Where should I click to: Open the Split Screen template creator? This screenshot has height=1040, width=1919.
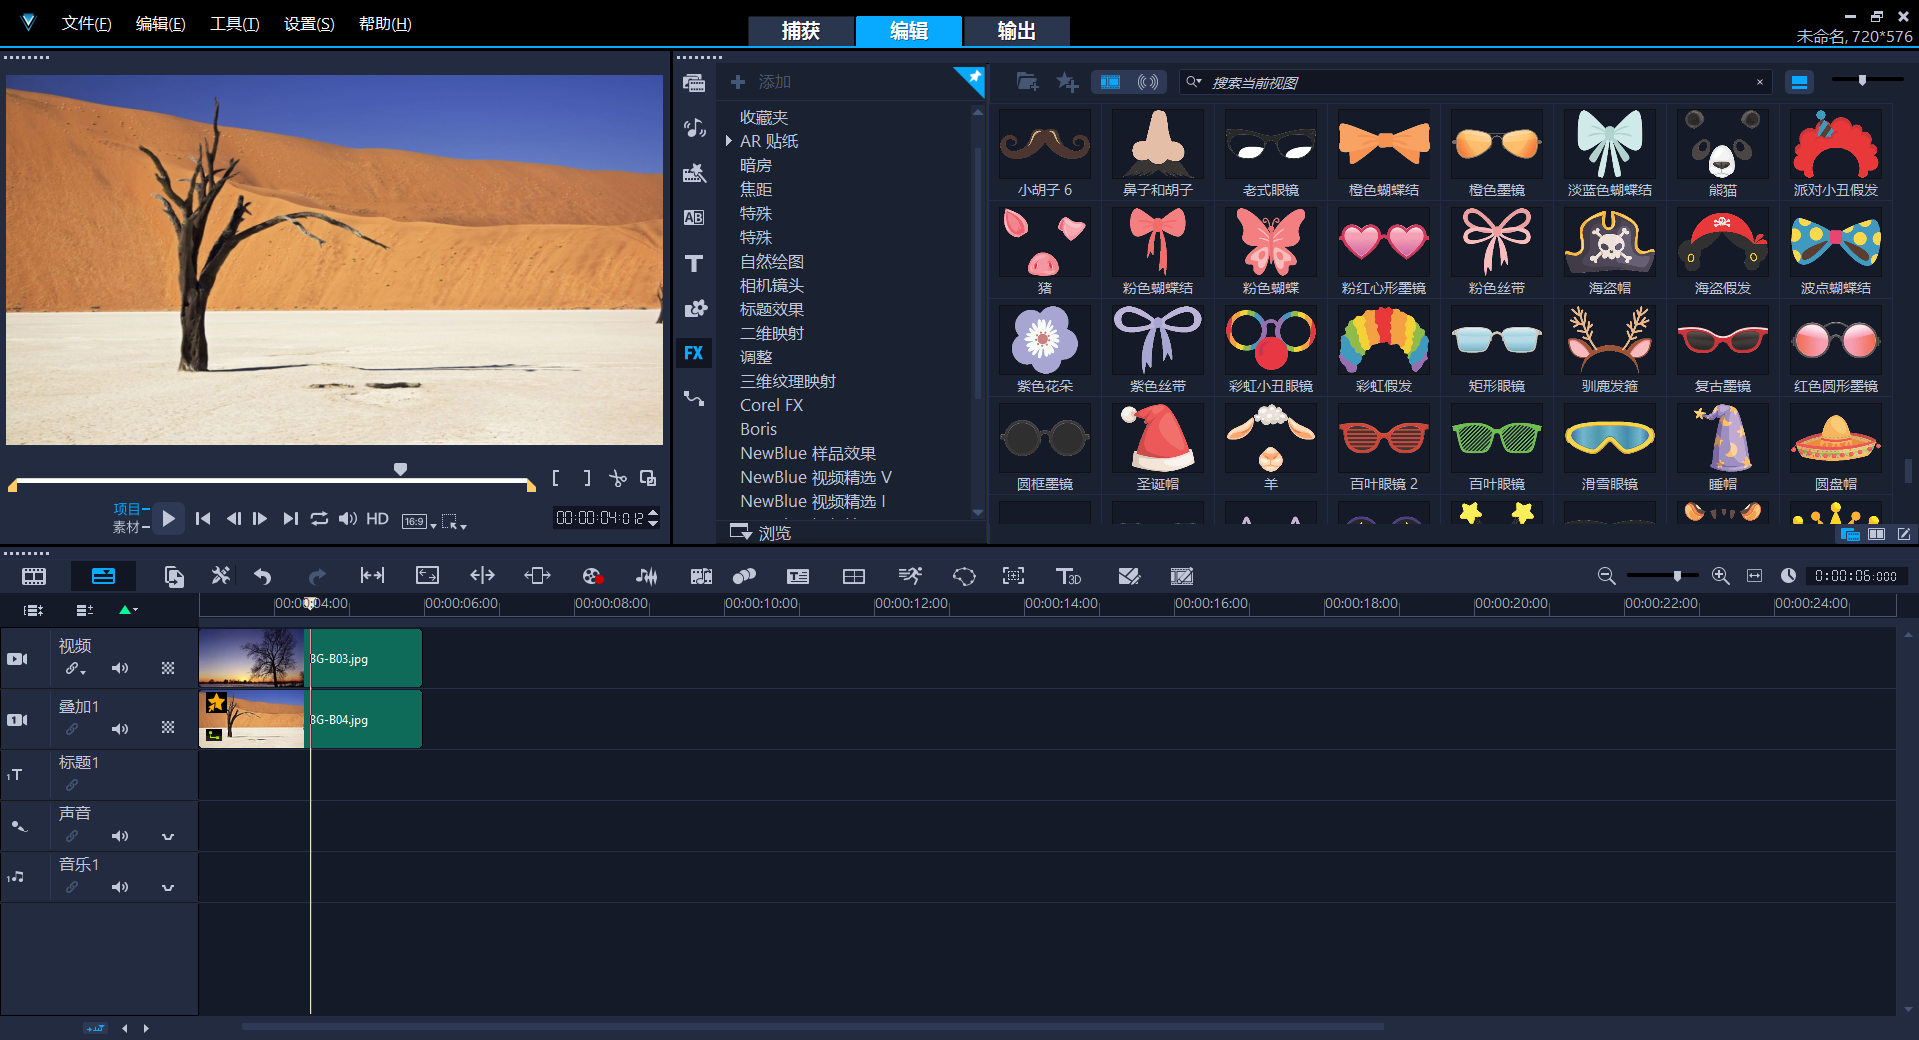pos(854,576)
